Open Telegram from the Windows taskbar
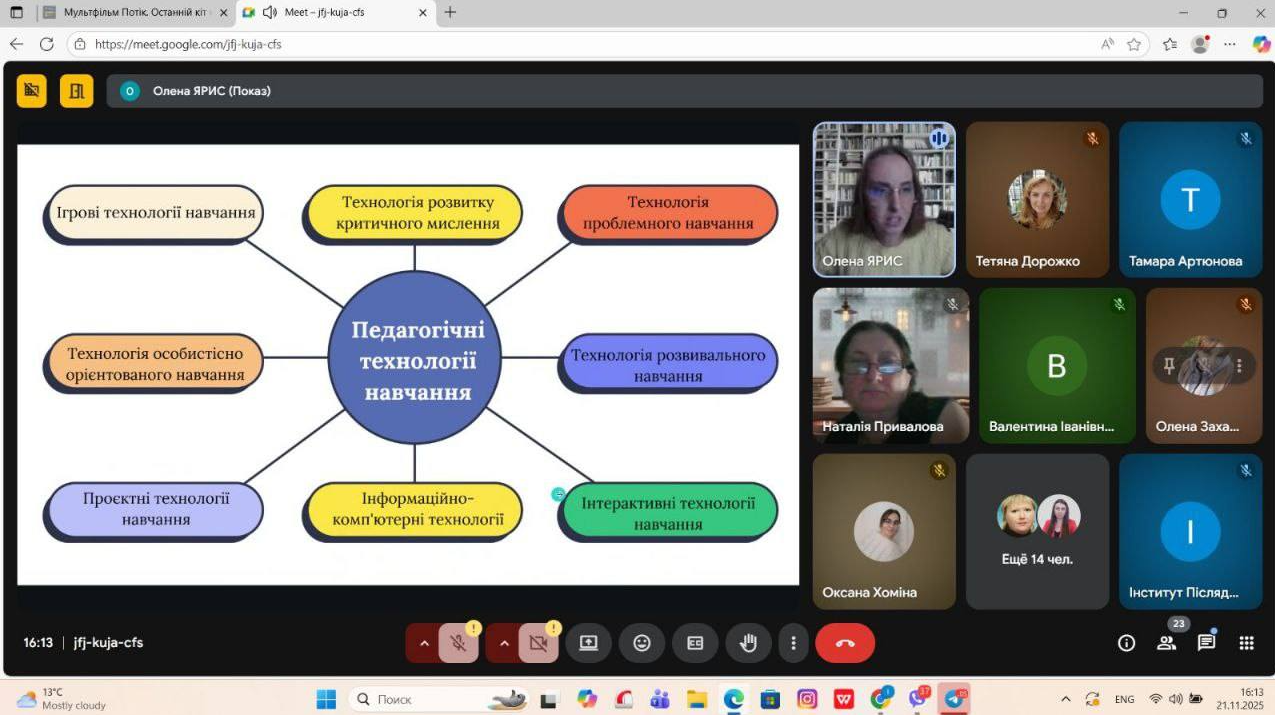 pyautogui.click(x=956, y=699)
